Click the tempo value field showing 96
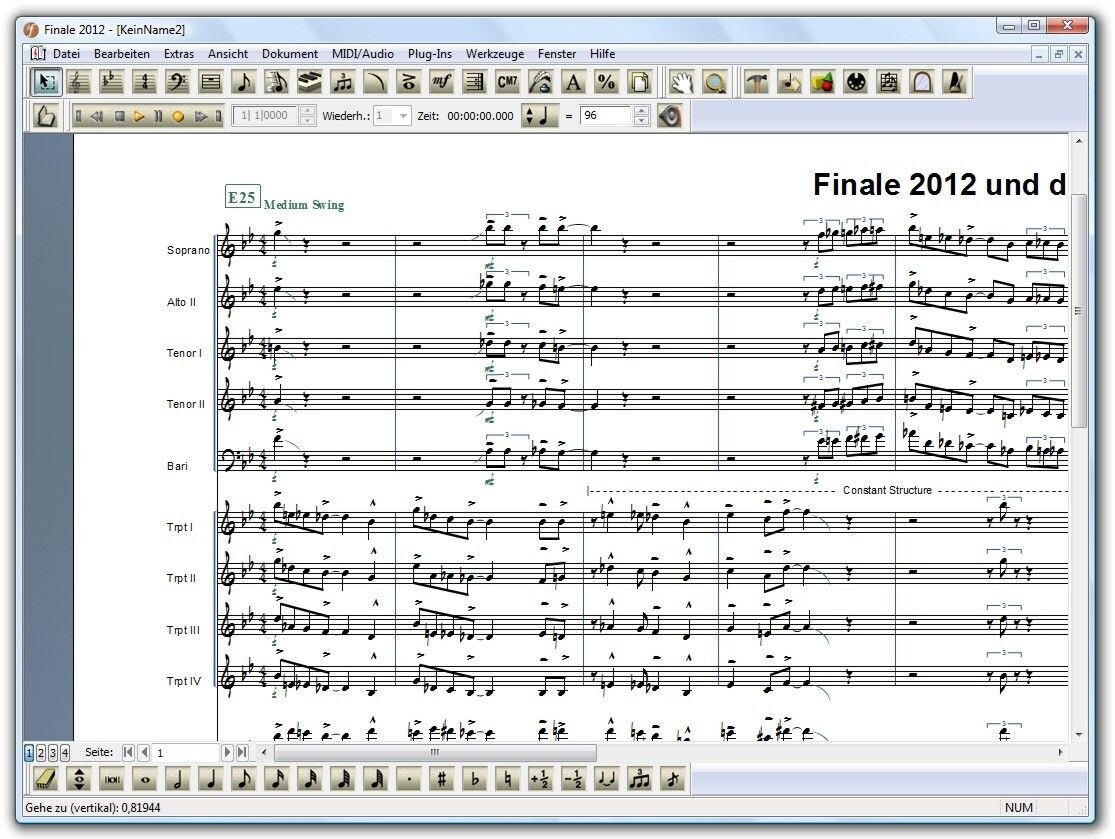 coord(605,115)
